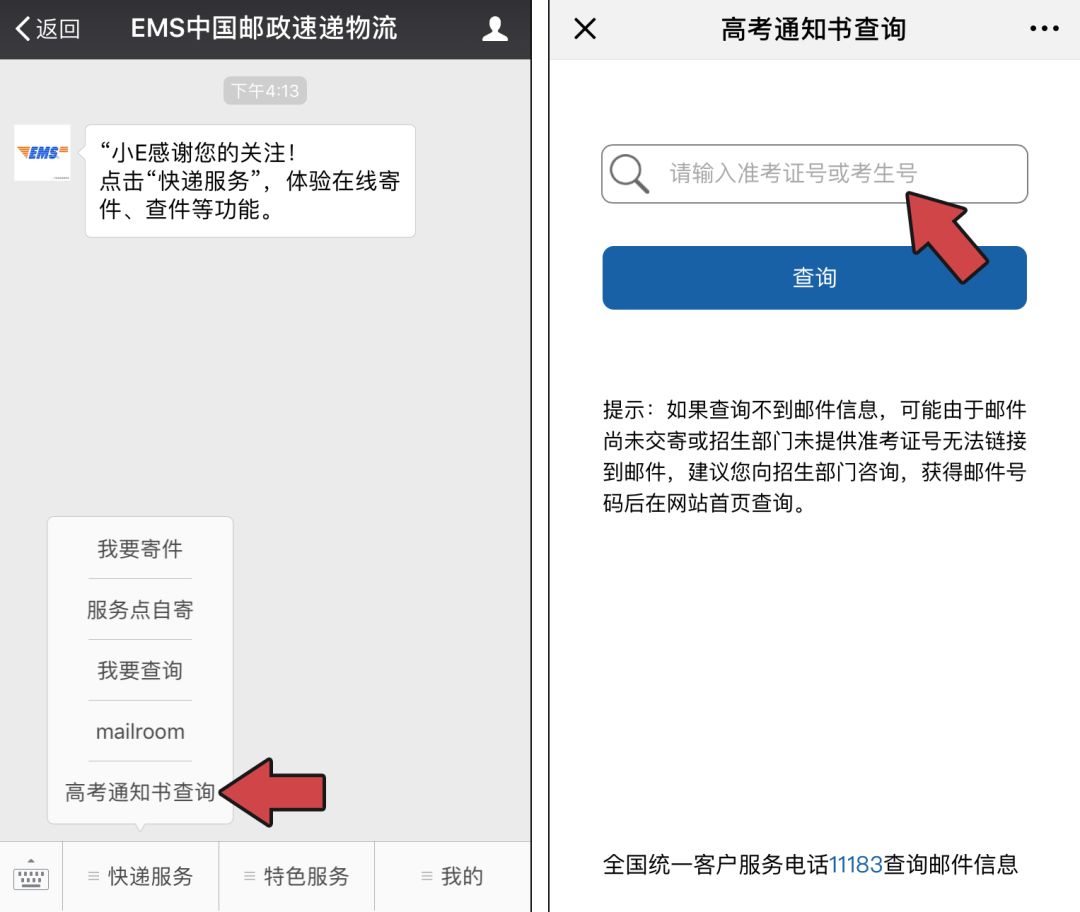This screenshot has width=1080, height=912.
Task: Open the mailroom menu entry
Action: click(140, 732)
